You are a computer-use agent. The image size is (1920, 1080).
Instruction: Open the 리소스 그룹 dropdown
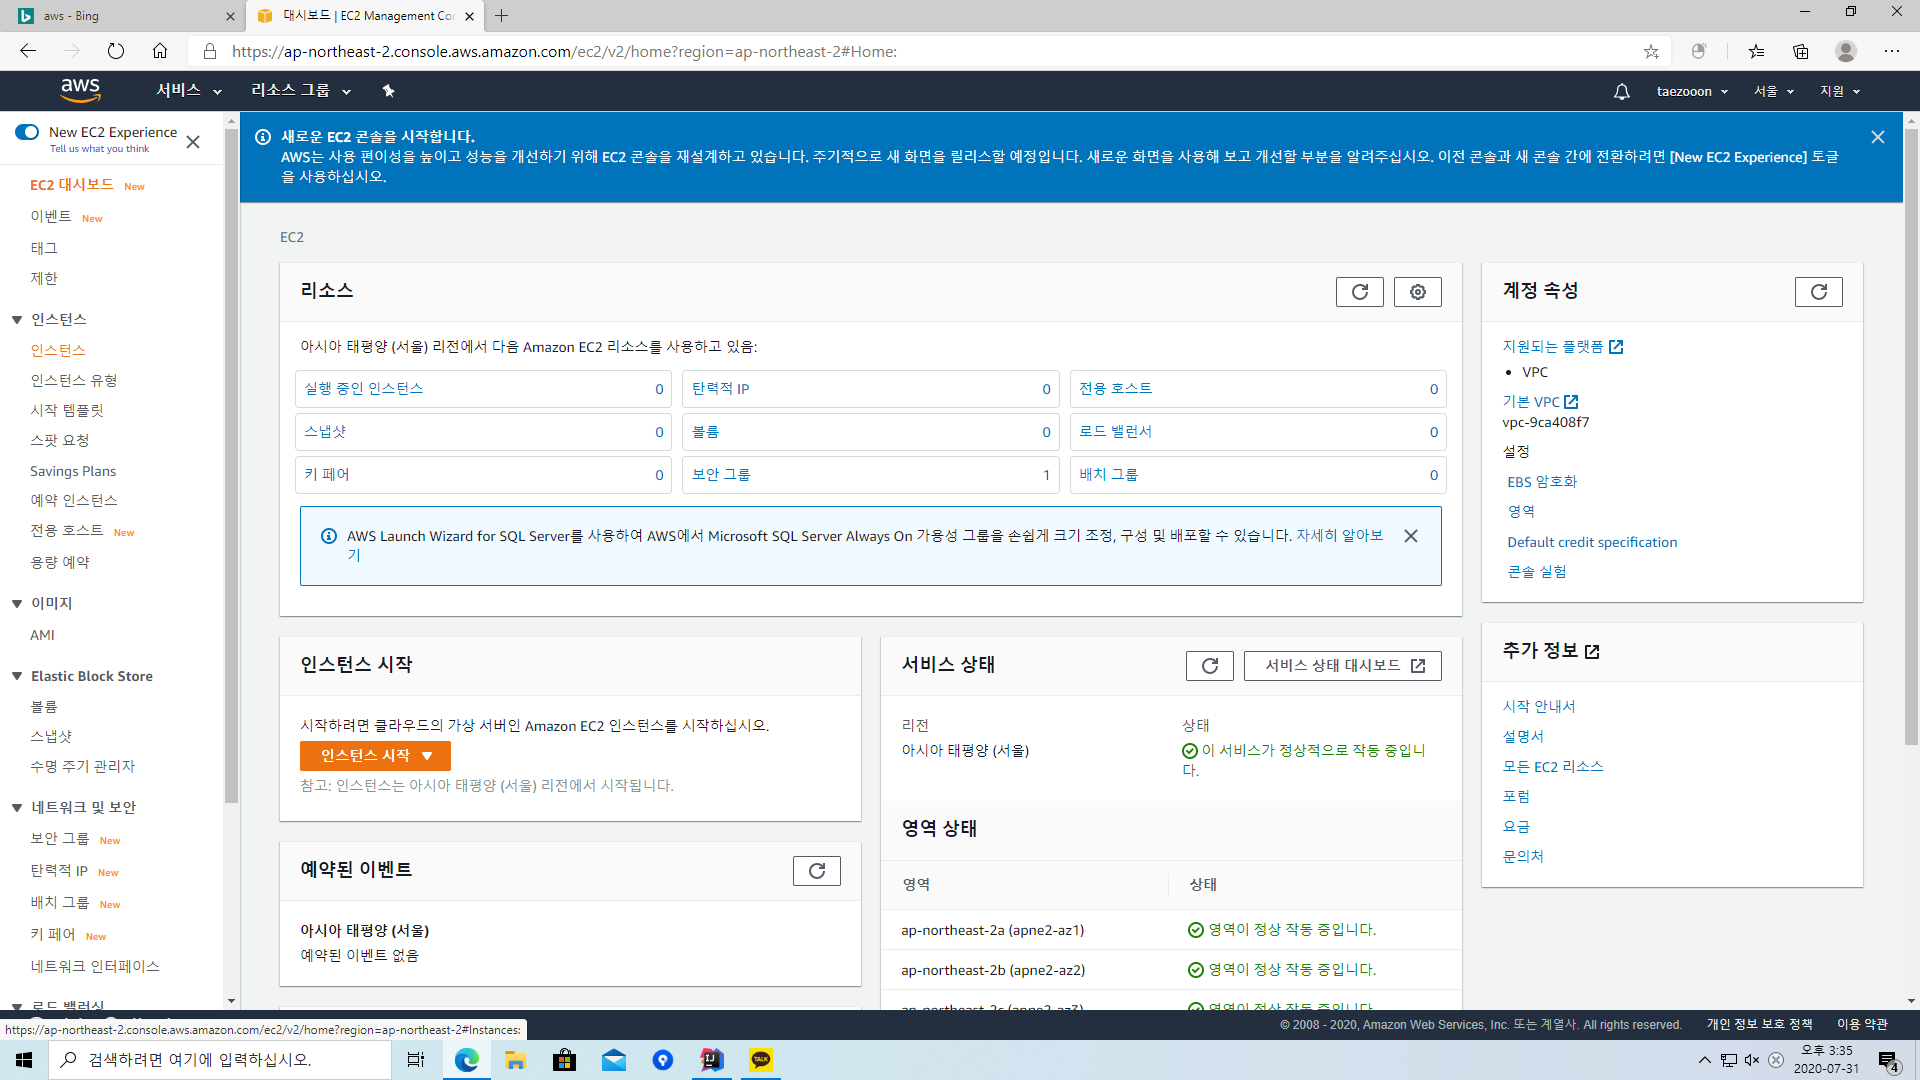click(x=301, y=91)
